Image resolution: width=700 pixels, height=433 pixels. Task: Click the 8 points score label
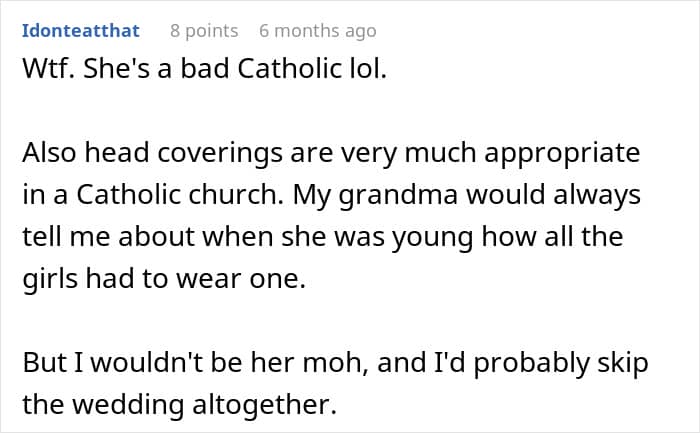point(204,31)
